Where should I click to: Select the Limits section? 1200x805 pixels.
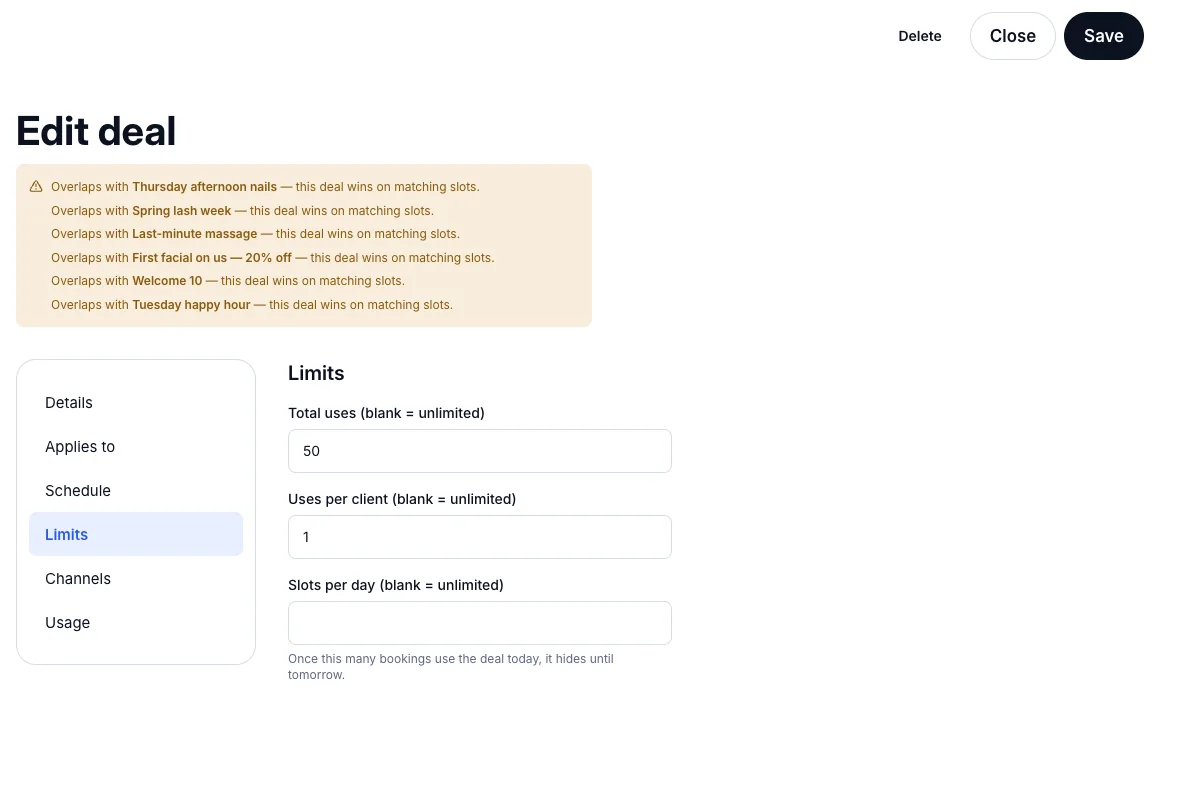point(136,534)
